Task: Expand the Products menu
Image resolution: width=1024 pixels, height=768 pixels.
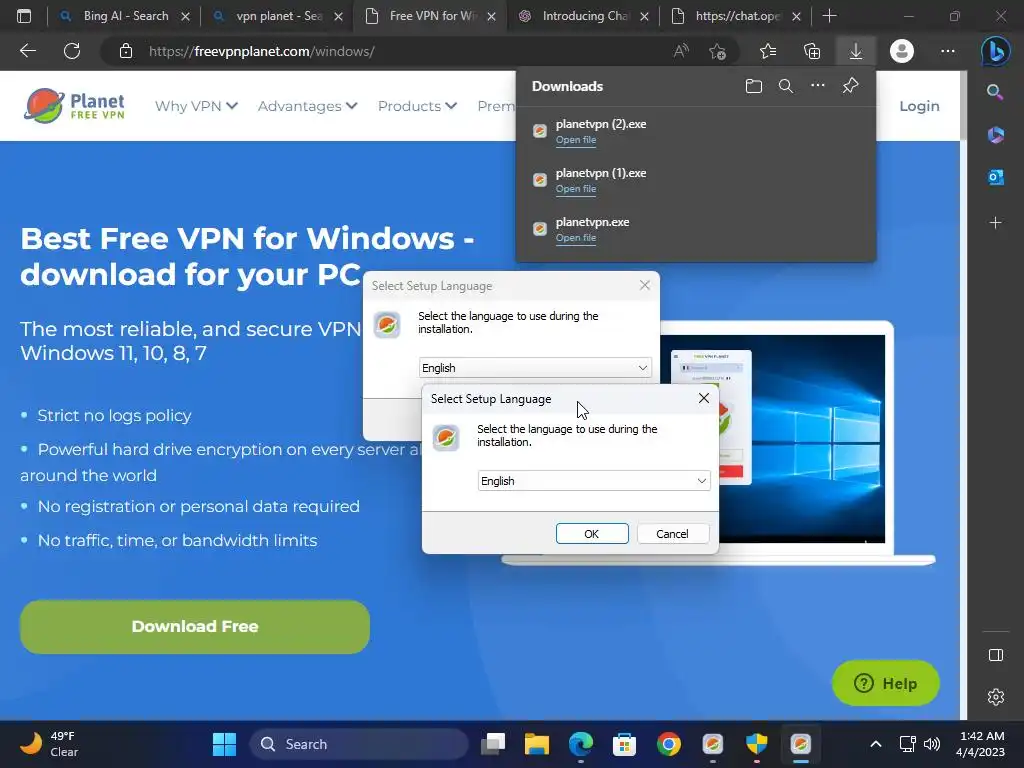Action: pyautogui.click(x=417, y=106)
